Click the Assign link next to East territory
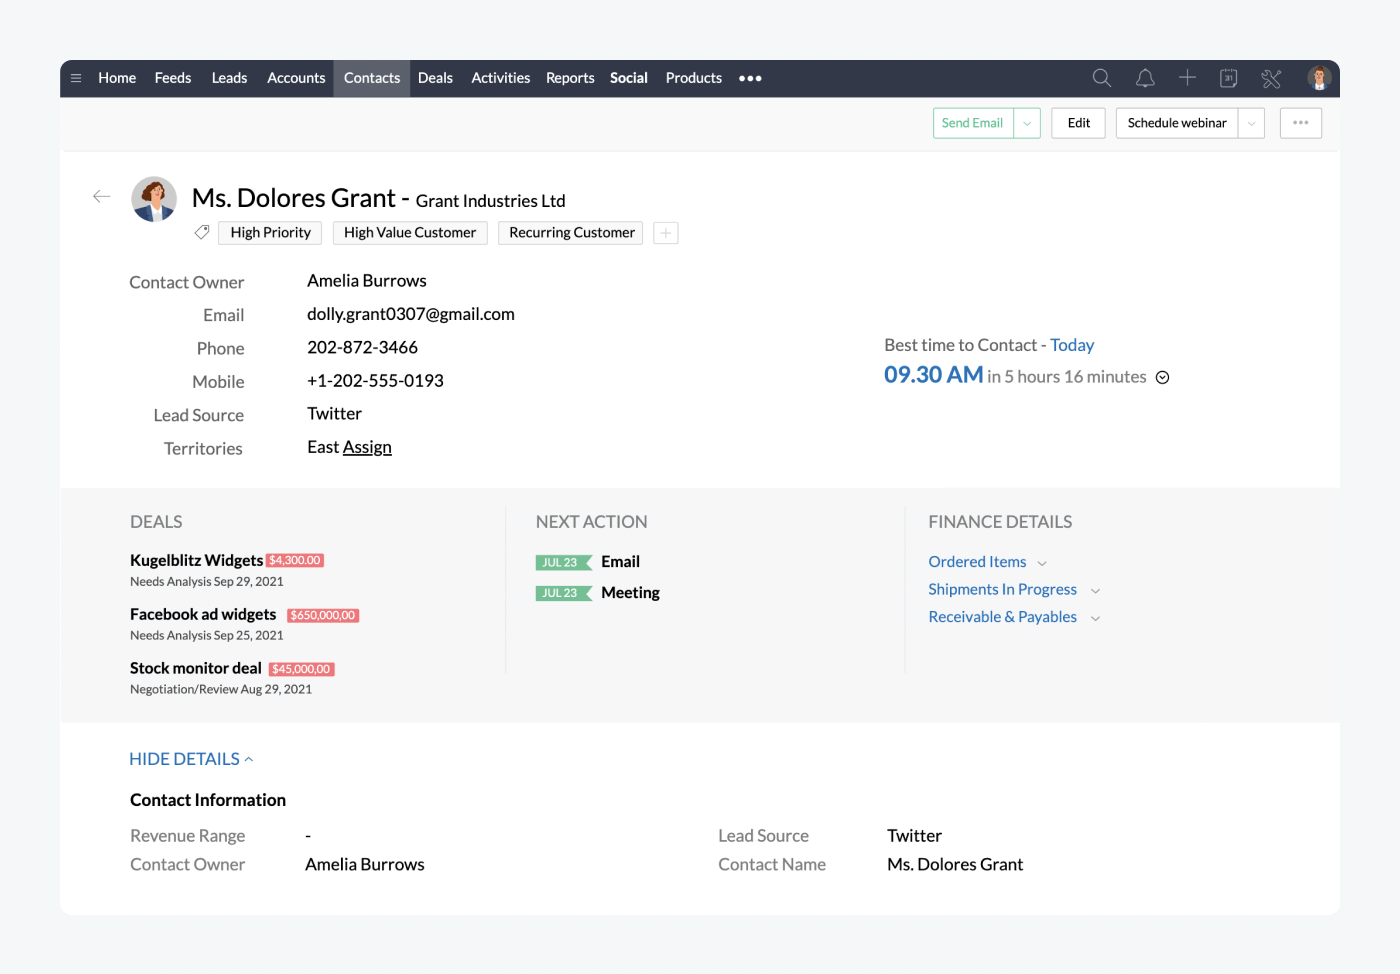 367,447
